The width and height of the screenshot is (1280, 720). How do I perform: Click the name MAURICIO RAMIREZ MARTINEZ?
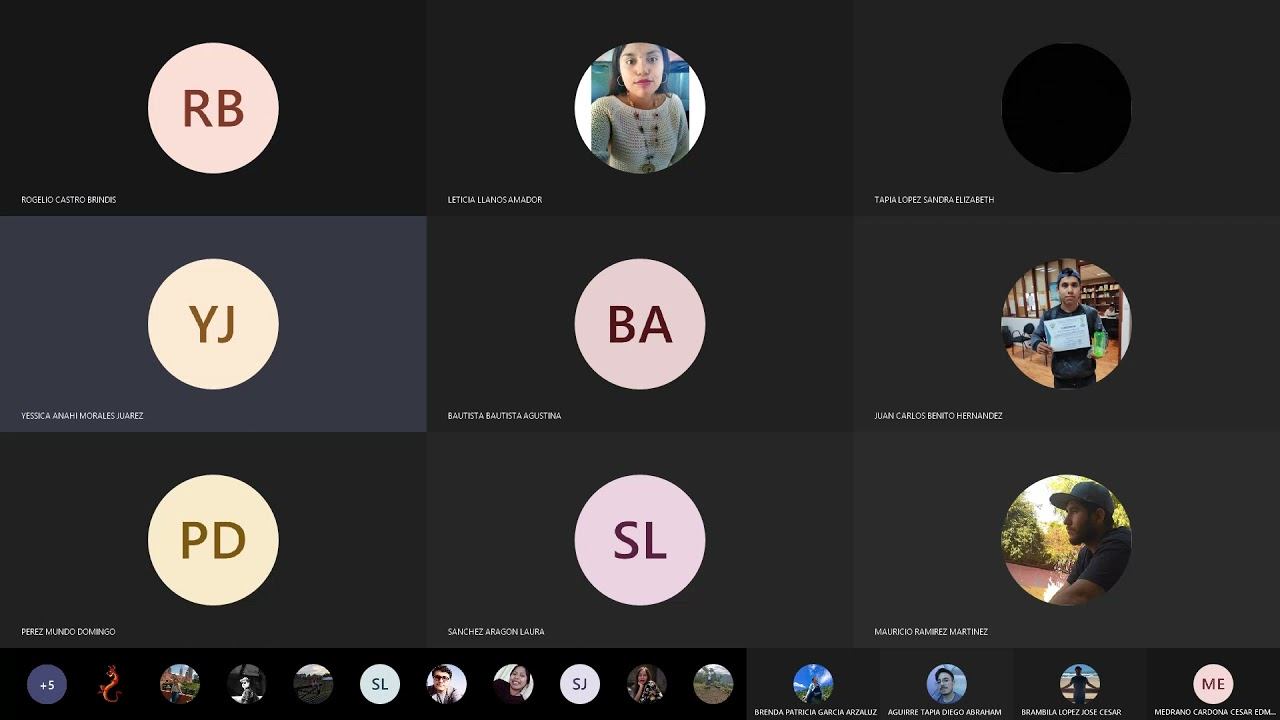[x=931, y=632]
